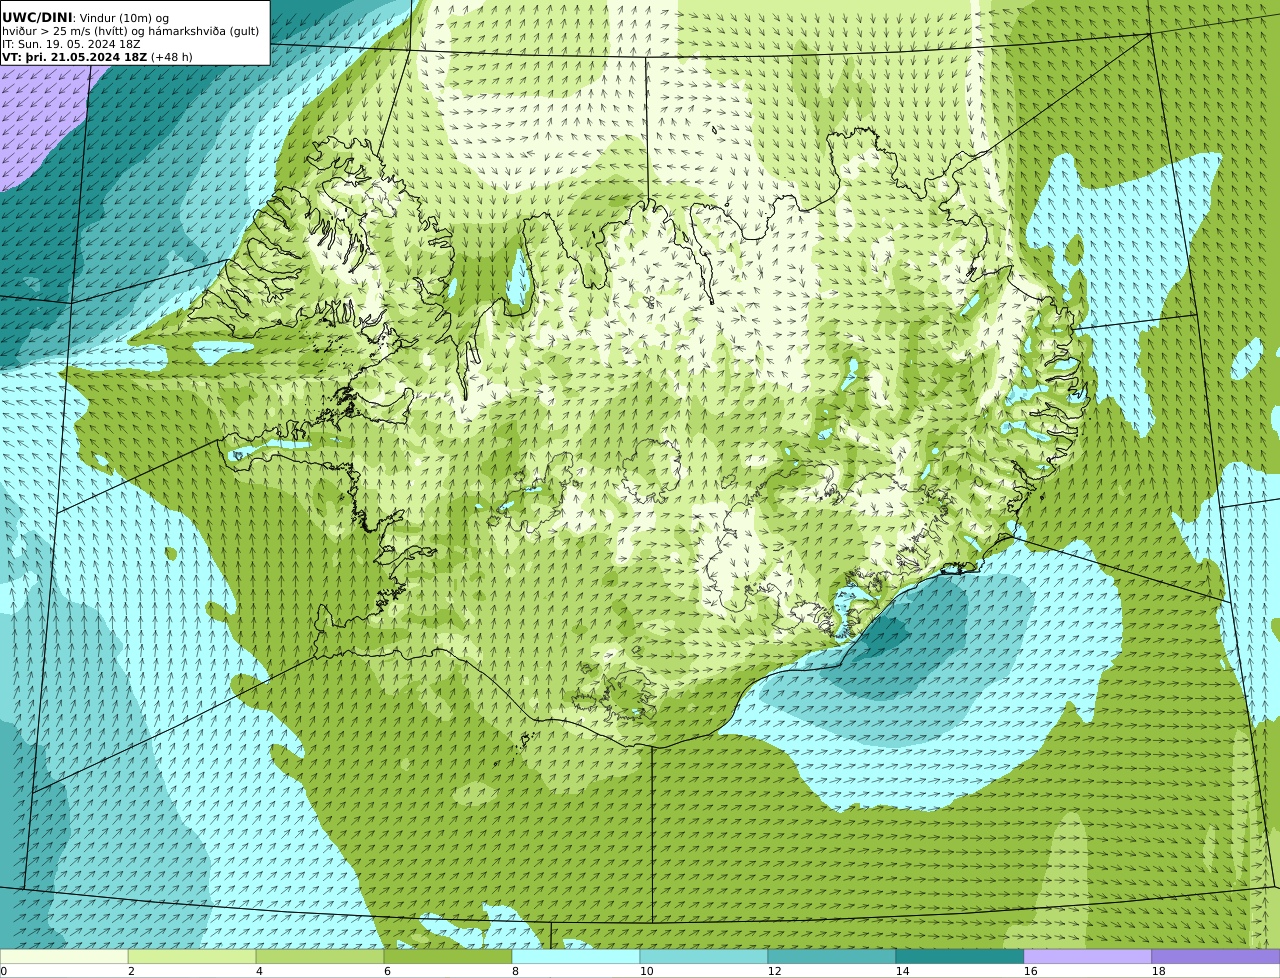Click the legend scale label "18"

[x=1158, y=971]
